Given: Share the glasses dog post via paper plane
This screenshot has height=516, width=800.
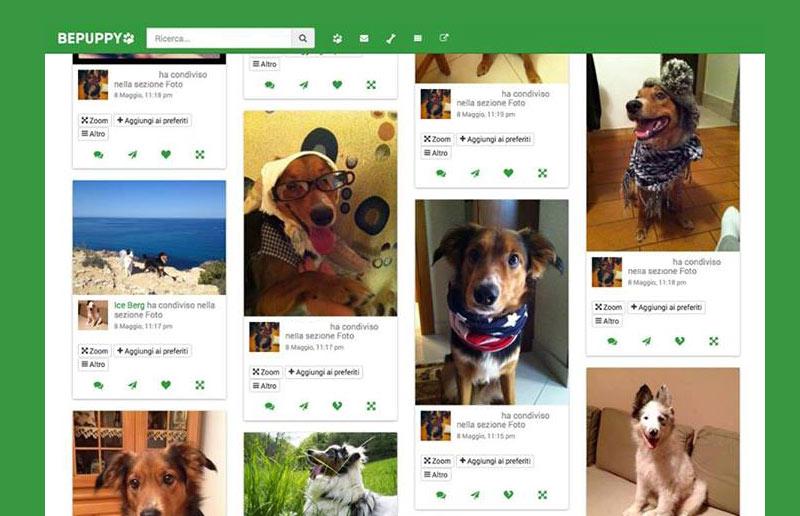Looking at the screenshot, I should tap(304, 406).
